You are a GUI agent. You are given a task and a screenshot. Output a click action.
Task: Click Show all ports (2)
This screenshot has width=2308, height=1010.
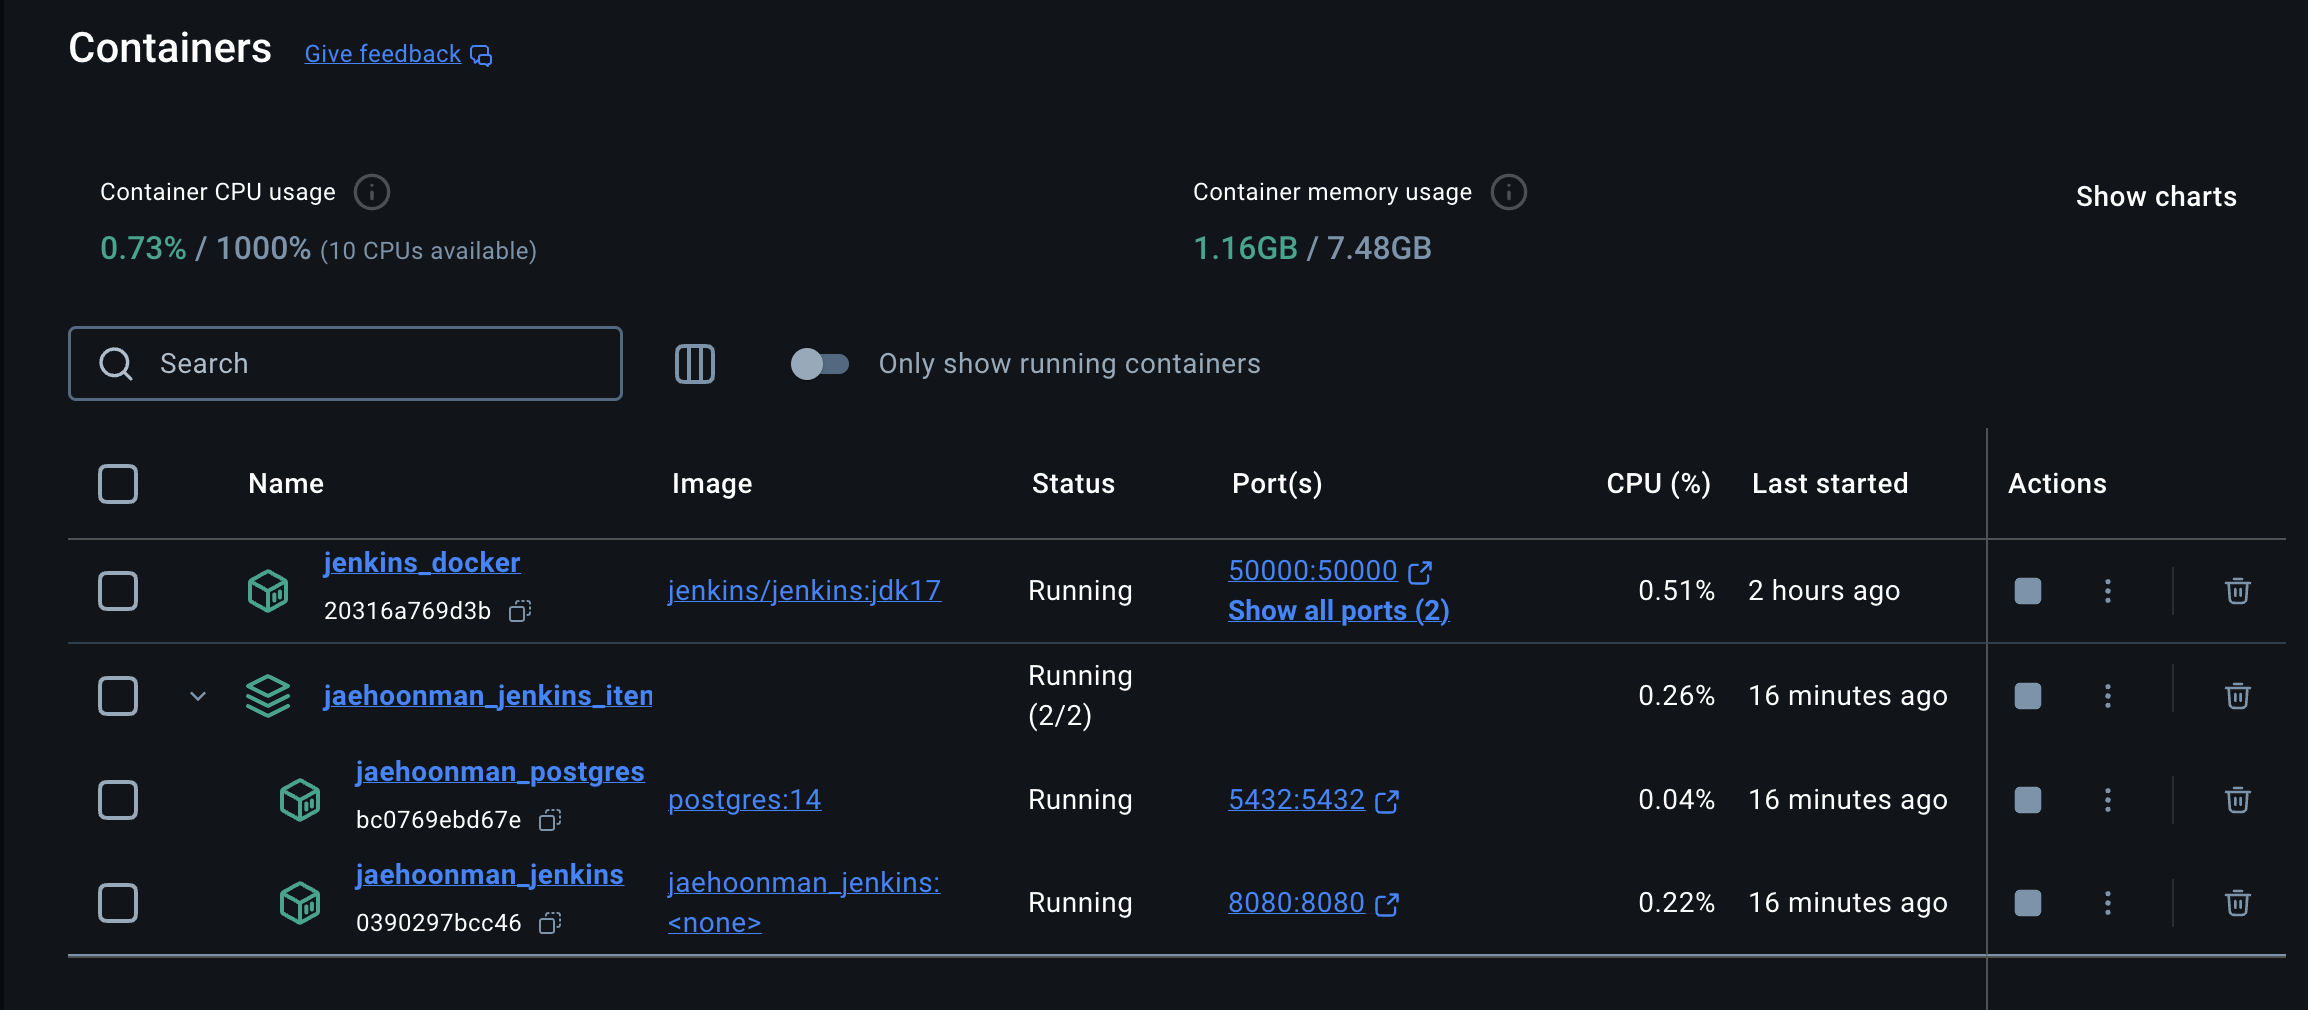pyautogui.click(x=1339, y=611)
